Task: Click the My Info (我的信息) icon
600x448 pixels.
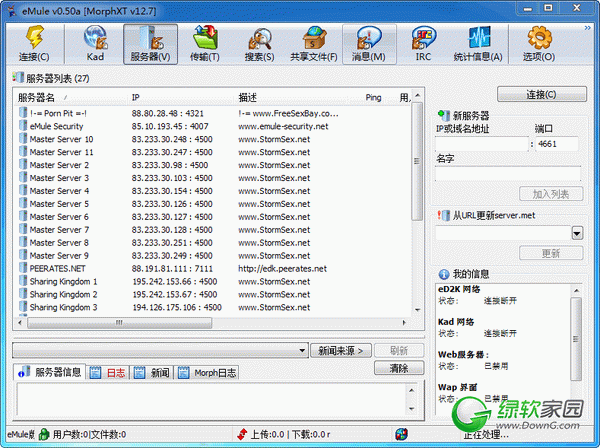Action: pos(444,274)
